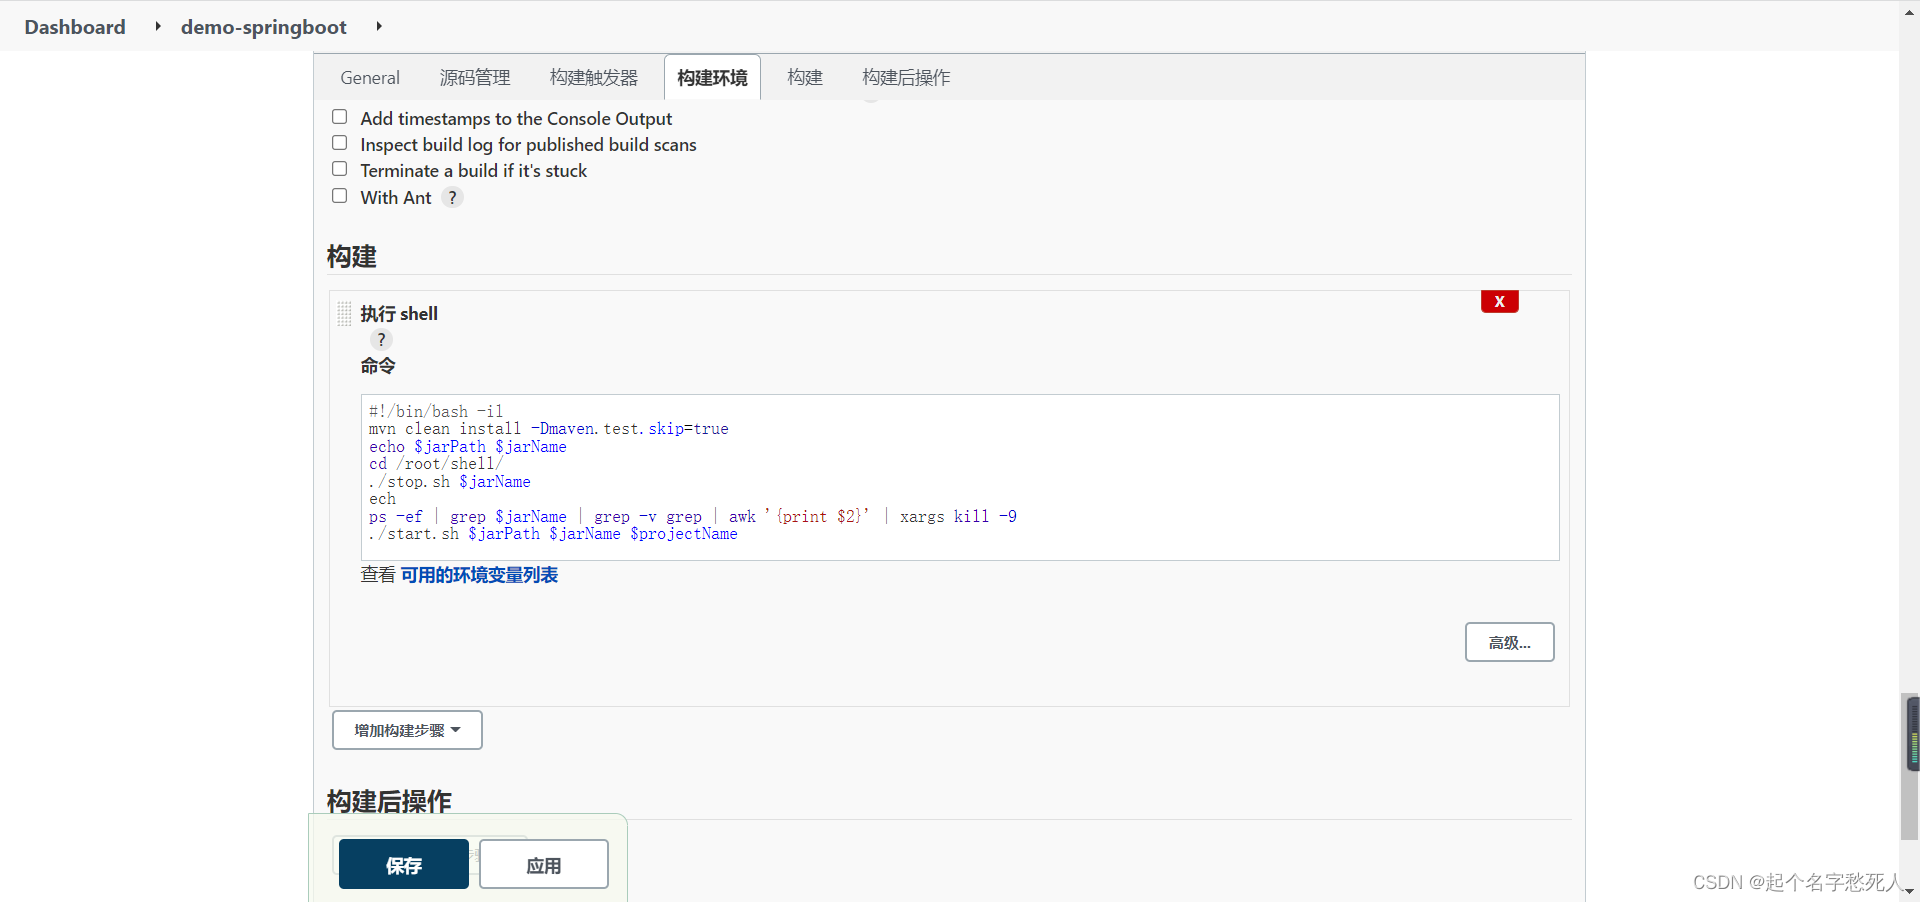Click the 'ps -ef | grep $jarName' line

(692, 517)
